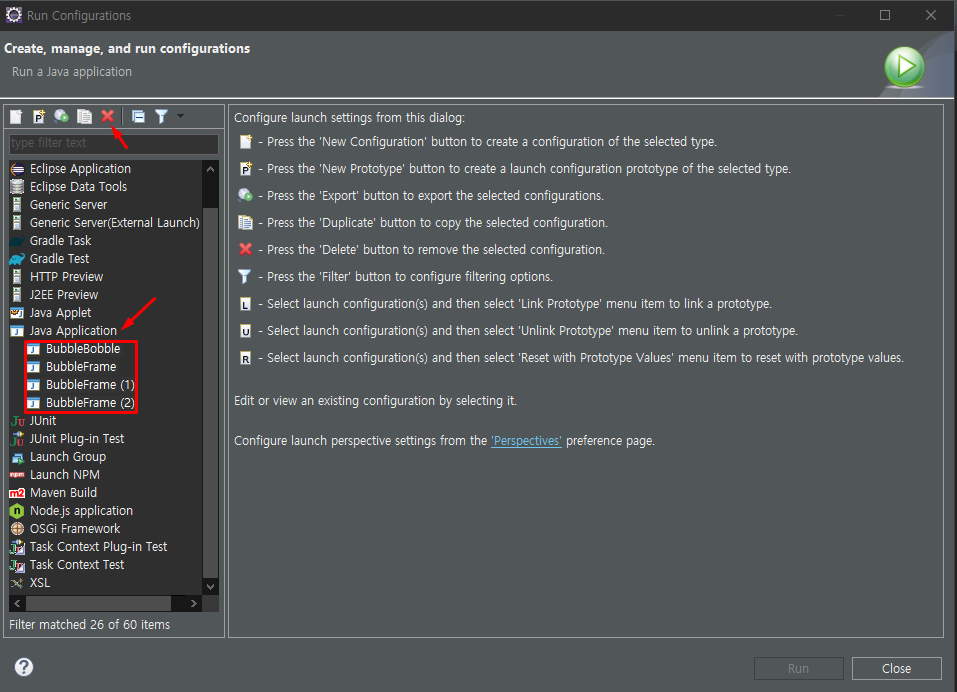Maximize the Run Configurations window
The height and width of the screenshot is (692, 957).
click(885, 15)
